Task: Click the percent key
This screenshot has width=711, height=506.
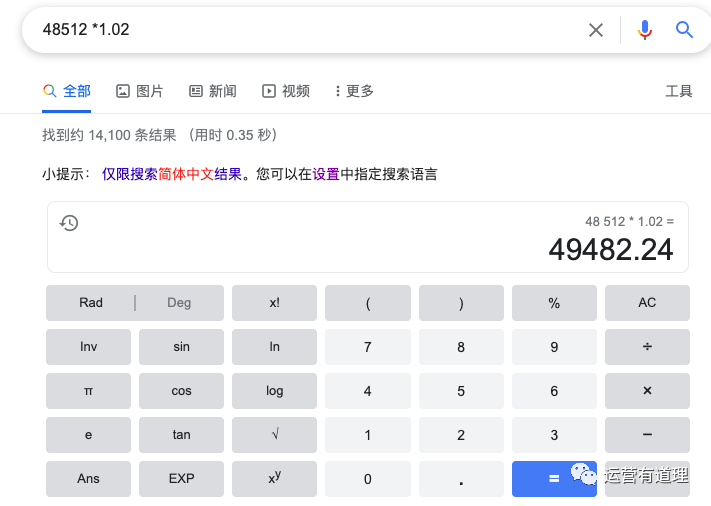Action: pyautogui.click(x=554, y=302)
